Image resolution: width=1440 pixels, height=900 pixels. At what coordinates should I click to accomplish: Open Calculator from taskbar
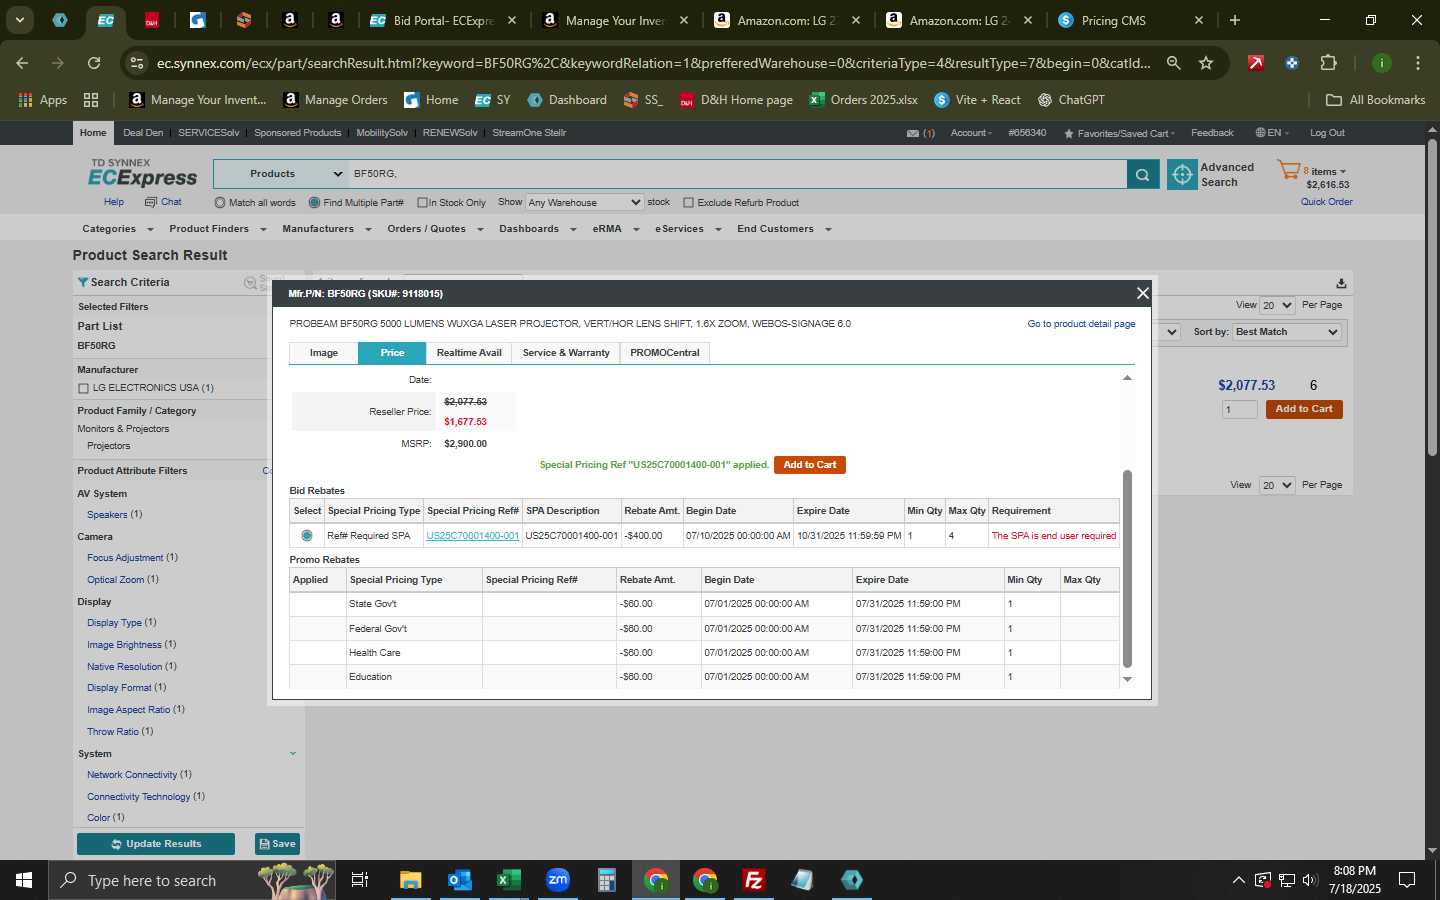[x=607, y=880]
